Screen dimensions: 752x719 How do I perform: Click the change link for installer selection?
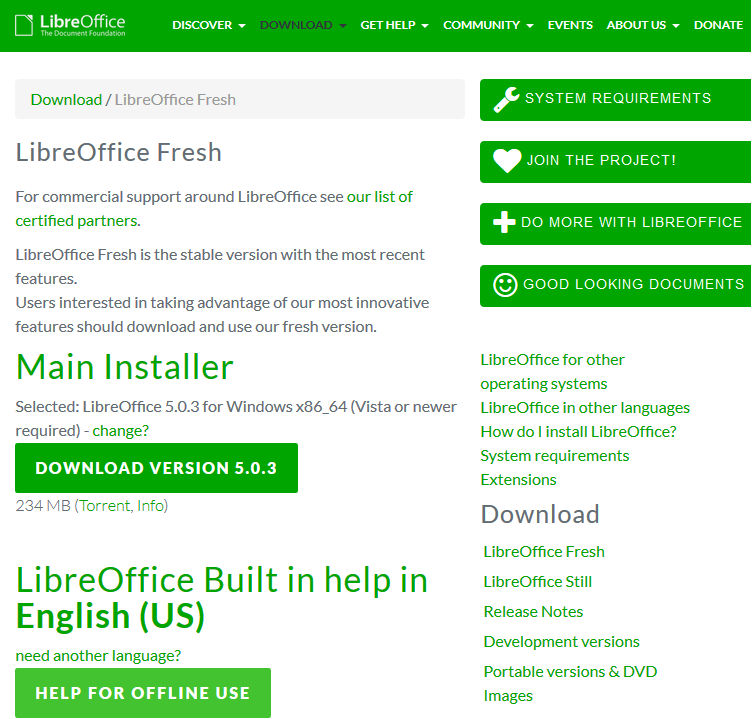[120, 431]
